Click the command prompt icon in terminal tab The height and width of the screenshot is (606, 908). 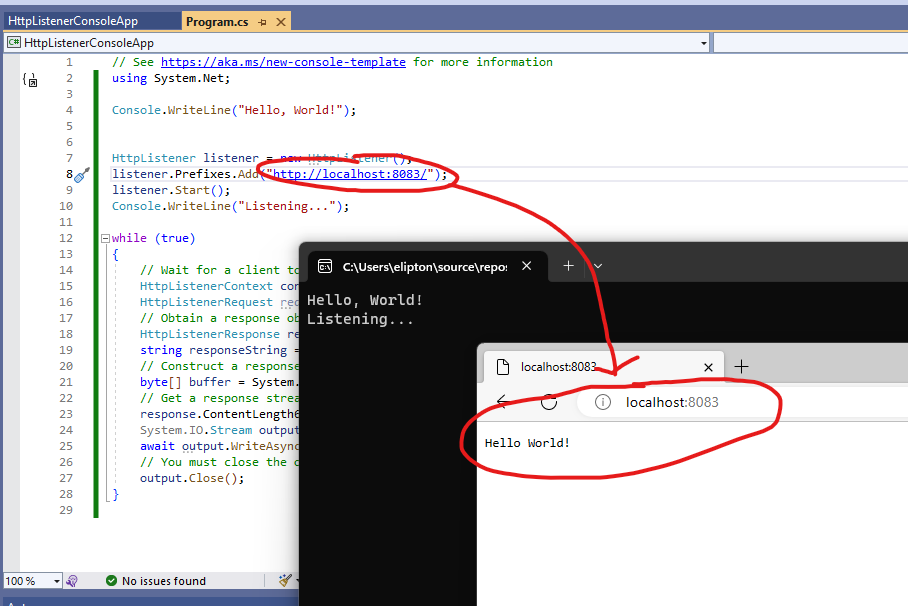pos(325,265)
